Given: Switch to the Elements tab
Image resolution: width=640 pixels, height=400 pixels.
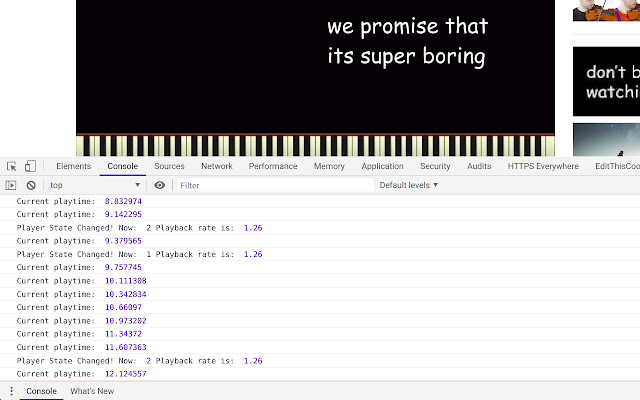Looking at the screenshot, I should tap(73, 167).
